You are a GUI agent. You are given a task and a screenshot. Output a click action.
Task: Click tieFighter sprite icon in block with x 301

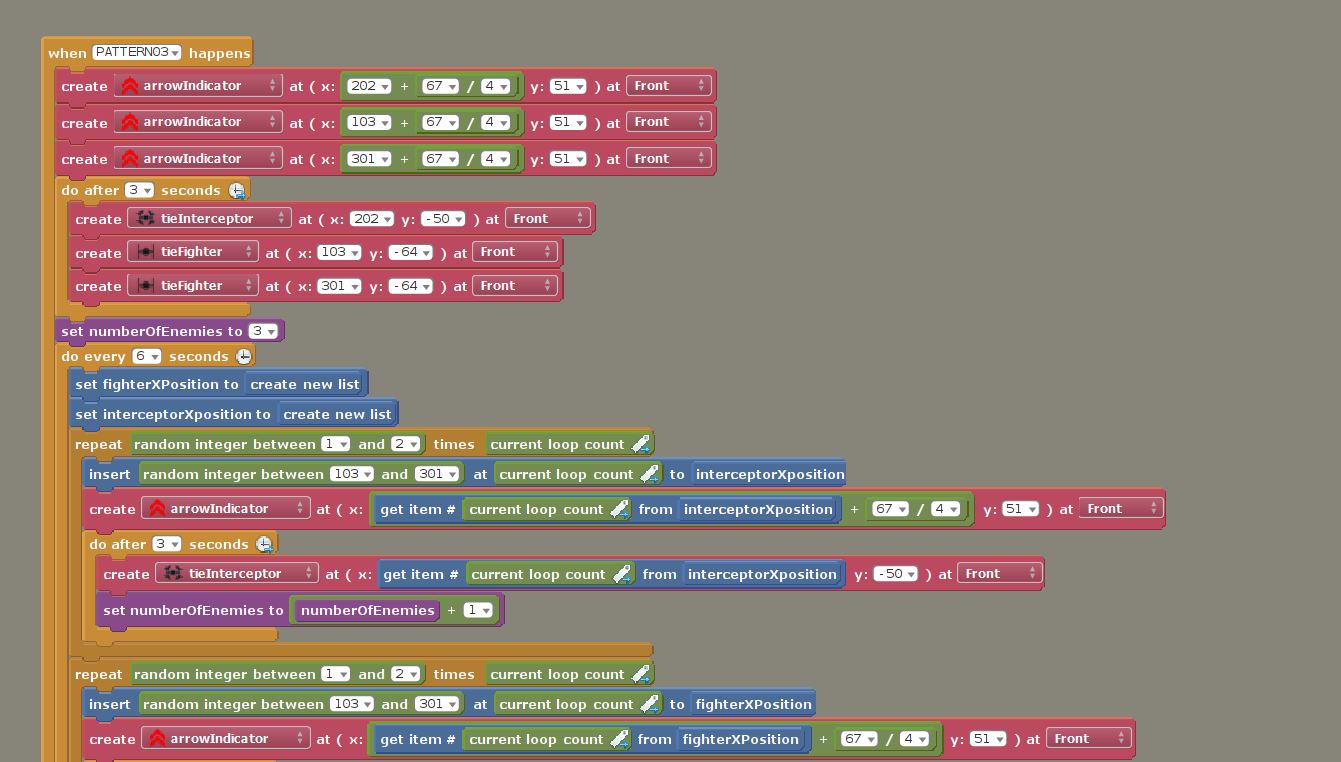(145, 286)
